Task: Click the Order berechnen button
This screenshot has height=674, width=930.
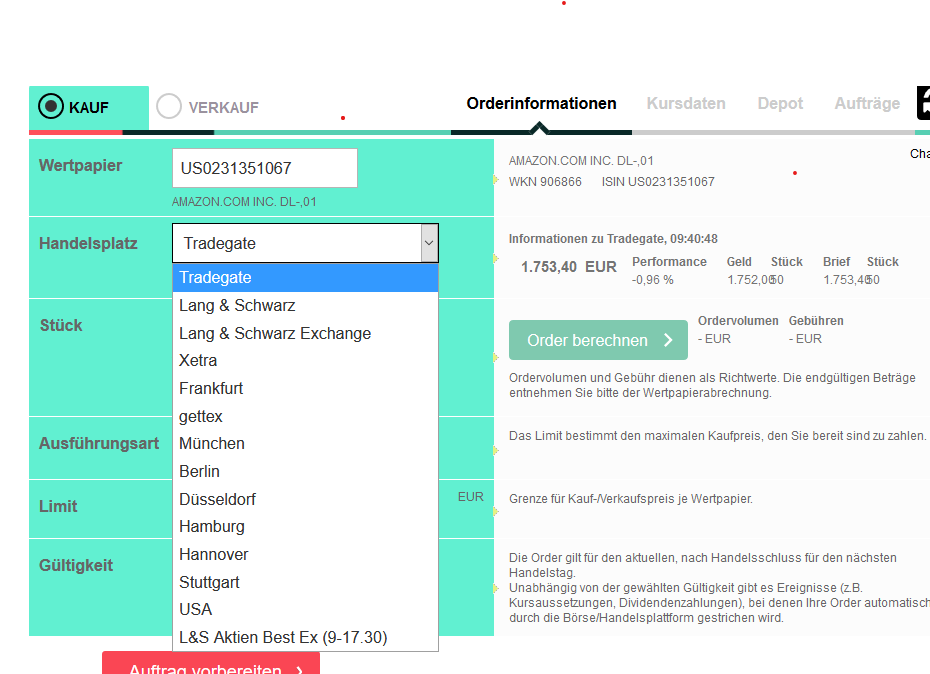Action: click(x=598, y=340)
